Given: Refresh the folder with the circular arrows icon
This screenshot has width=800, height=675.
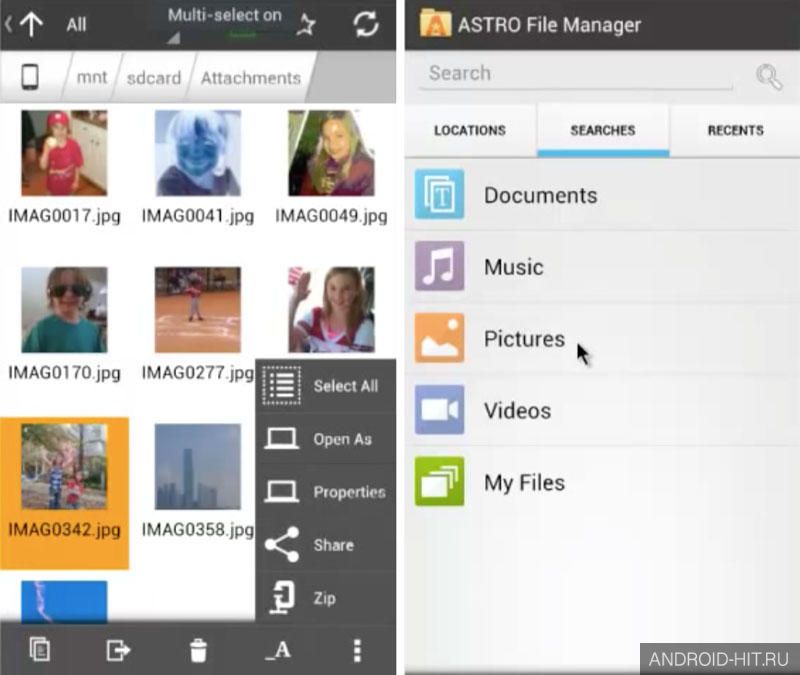Looking at the screenshot, I should pos(366,24).
